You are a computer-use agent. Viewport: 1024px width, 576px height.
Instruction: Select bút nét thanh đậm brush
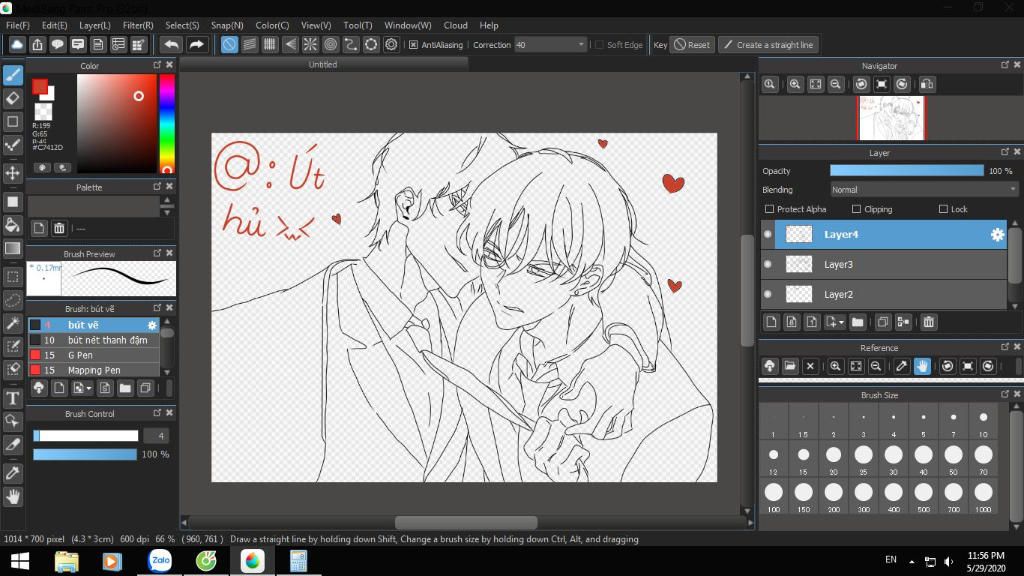click(94, 340)
